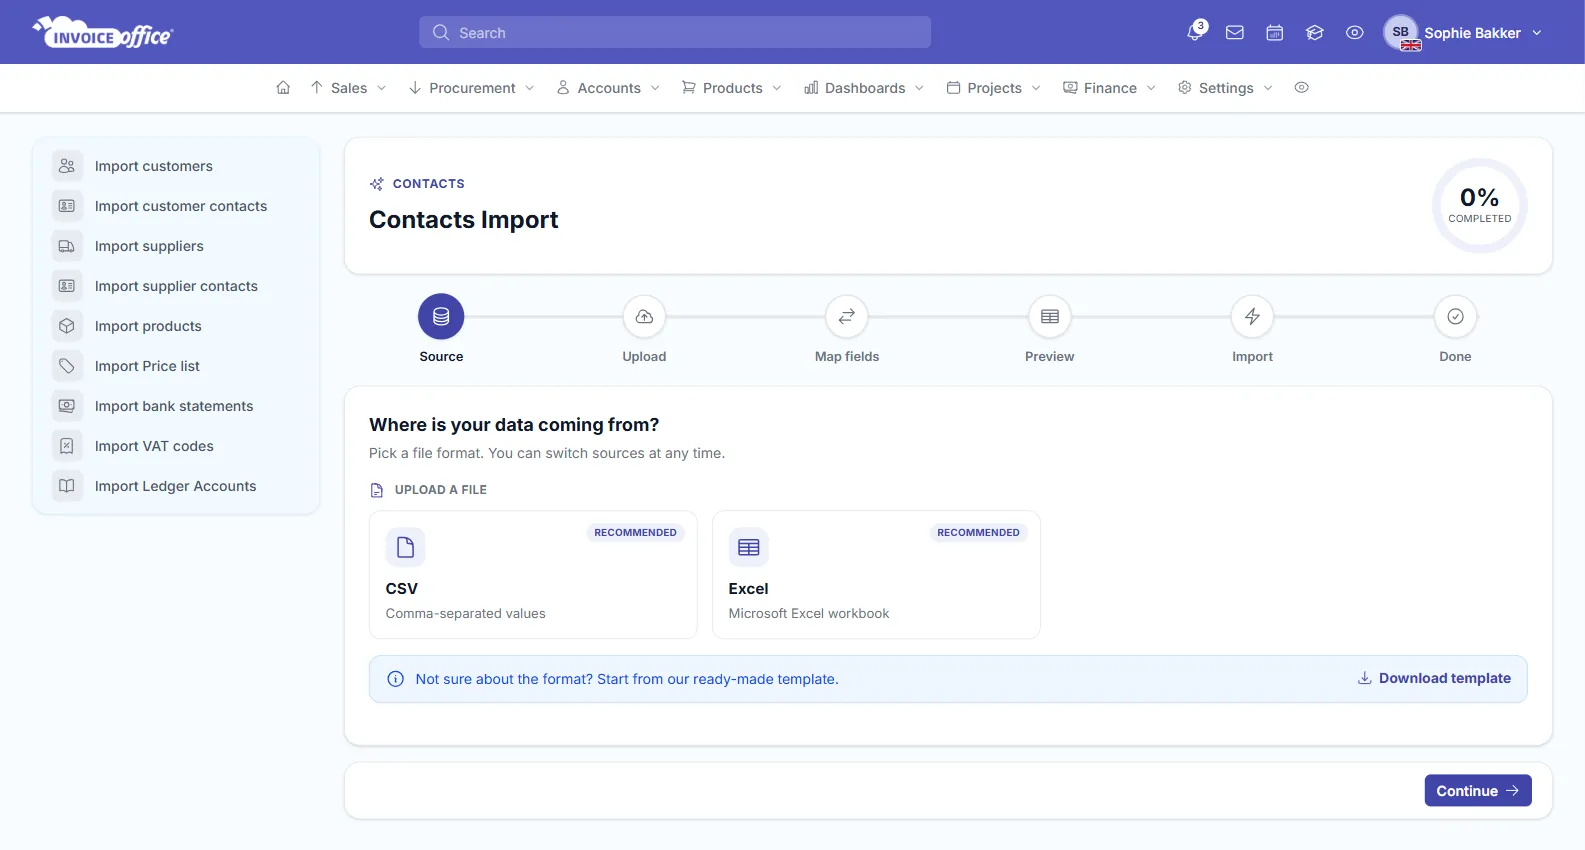Click the Import products box icon
1585x850 pixels.
(x=67, y=326)
